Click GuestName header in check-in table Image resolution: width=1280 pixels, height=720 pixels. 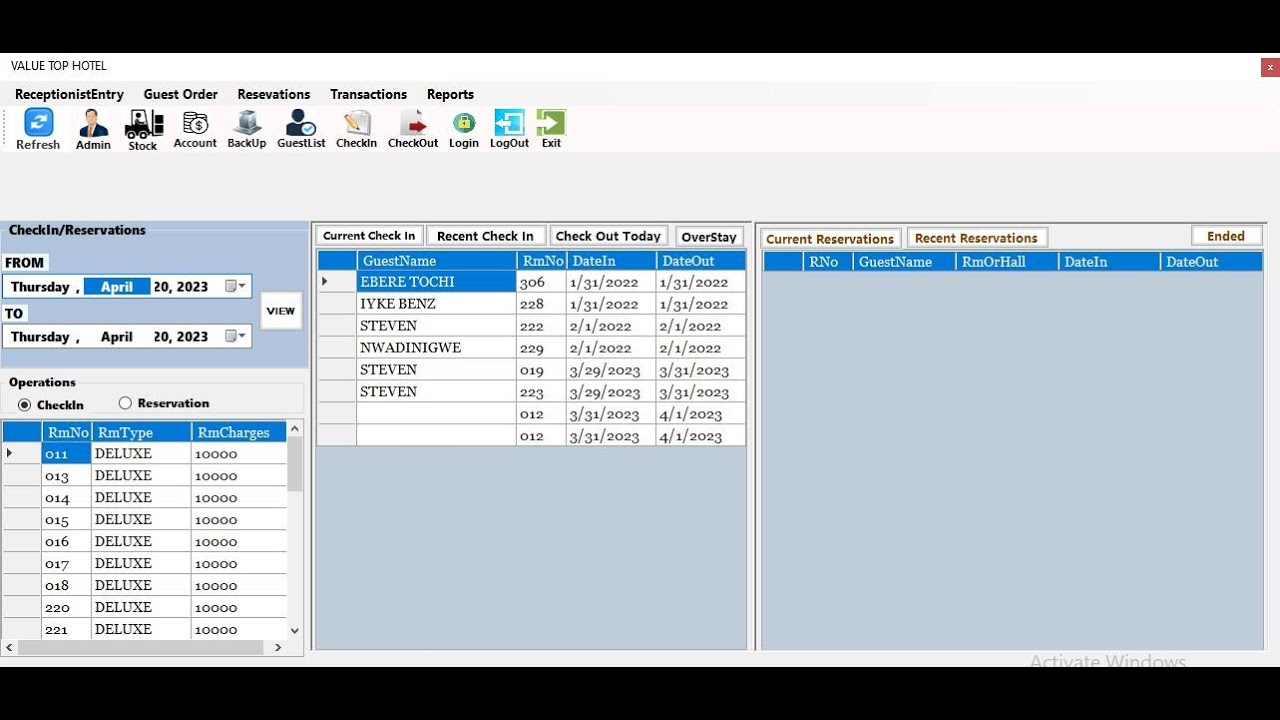click(x=437, y=261)
